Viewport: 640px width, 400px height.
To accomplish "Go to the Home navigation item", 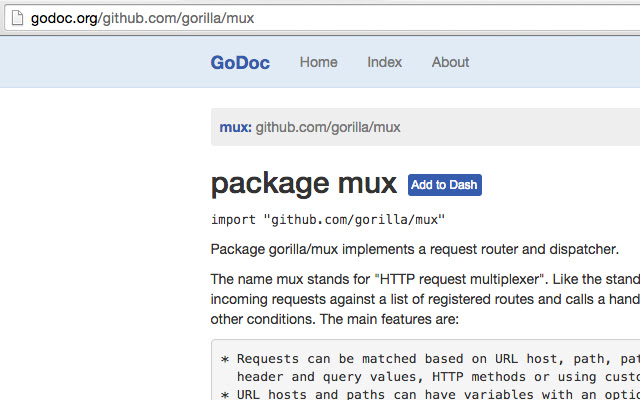I will (318, 62).
